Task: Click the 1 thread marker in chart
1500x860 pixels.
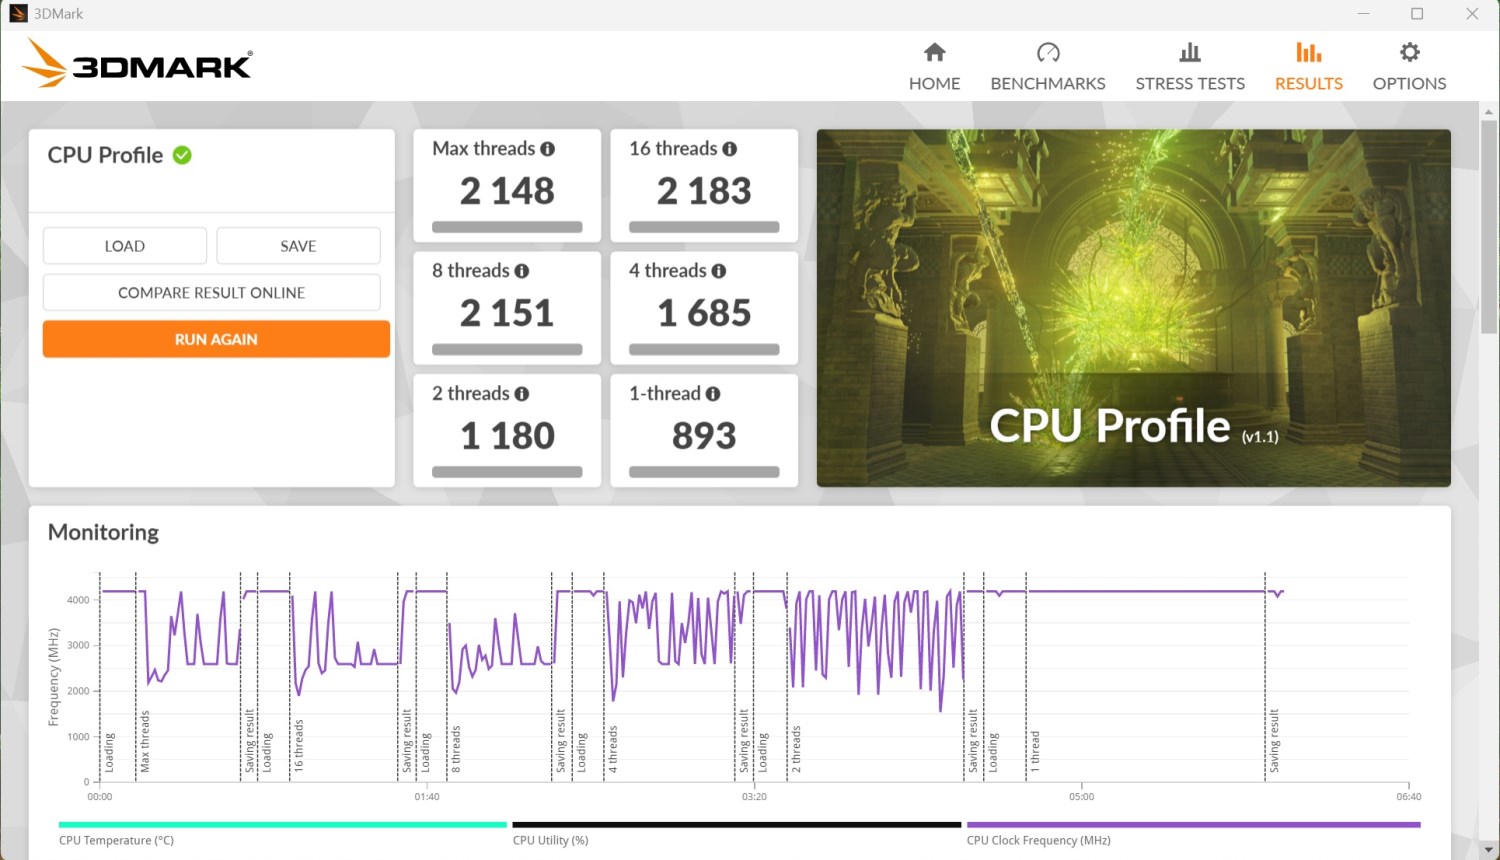Action: tap(1035, 752)
